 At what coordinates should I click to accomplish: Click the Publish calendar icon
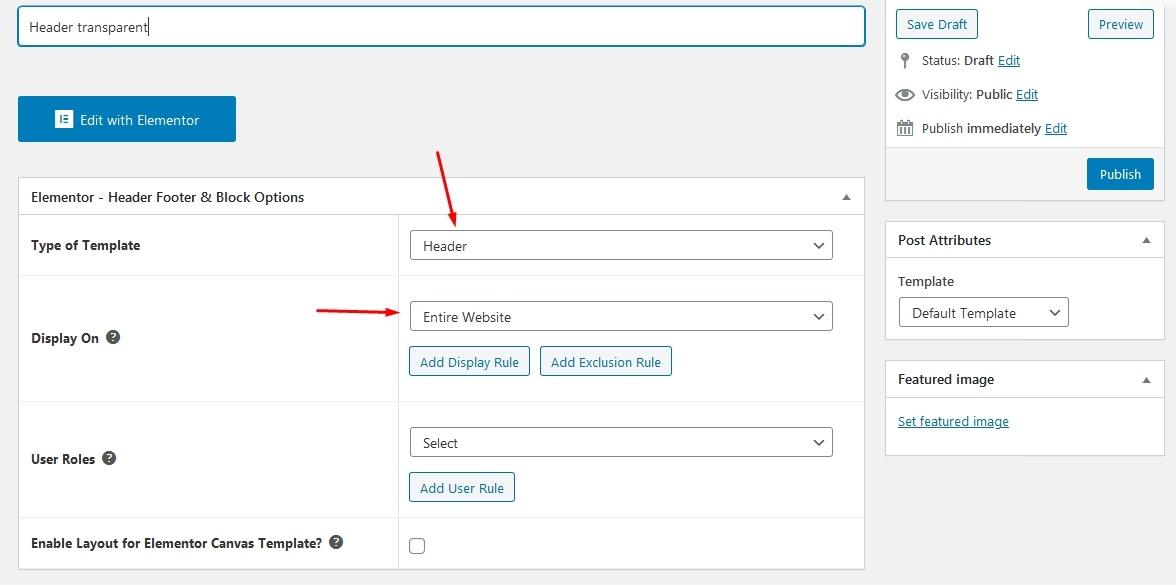pos(905,129)
